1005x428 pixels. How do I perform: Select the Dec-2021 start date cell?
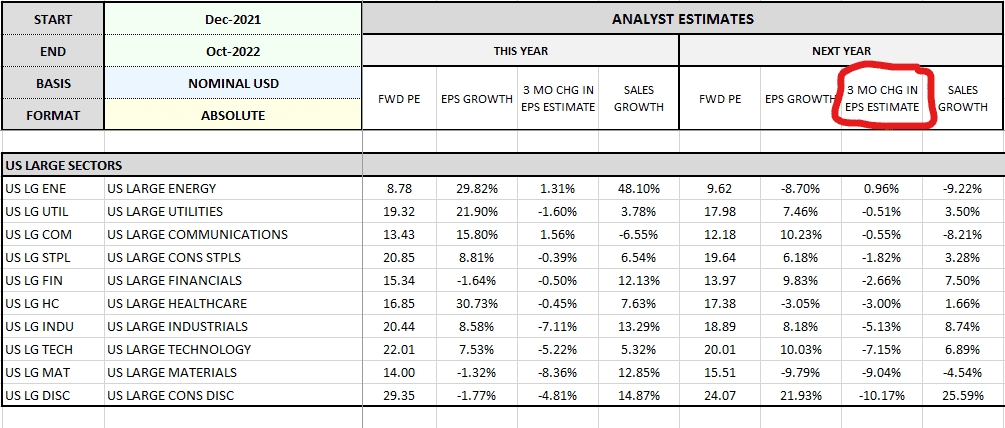[x=233, y=19]
